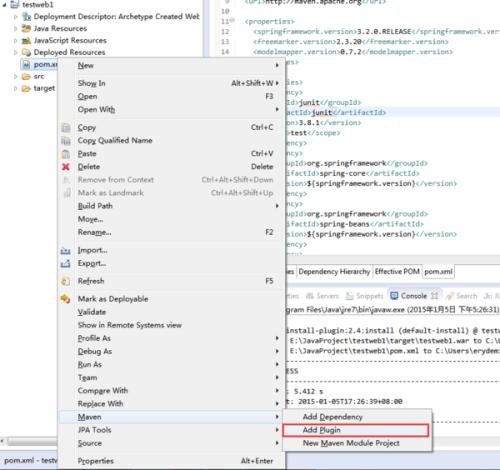500x470 pixels.
Task: Expand the src folder
Action: [16, 77]
